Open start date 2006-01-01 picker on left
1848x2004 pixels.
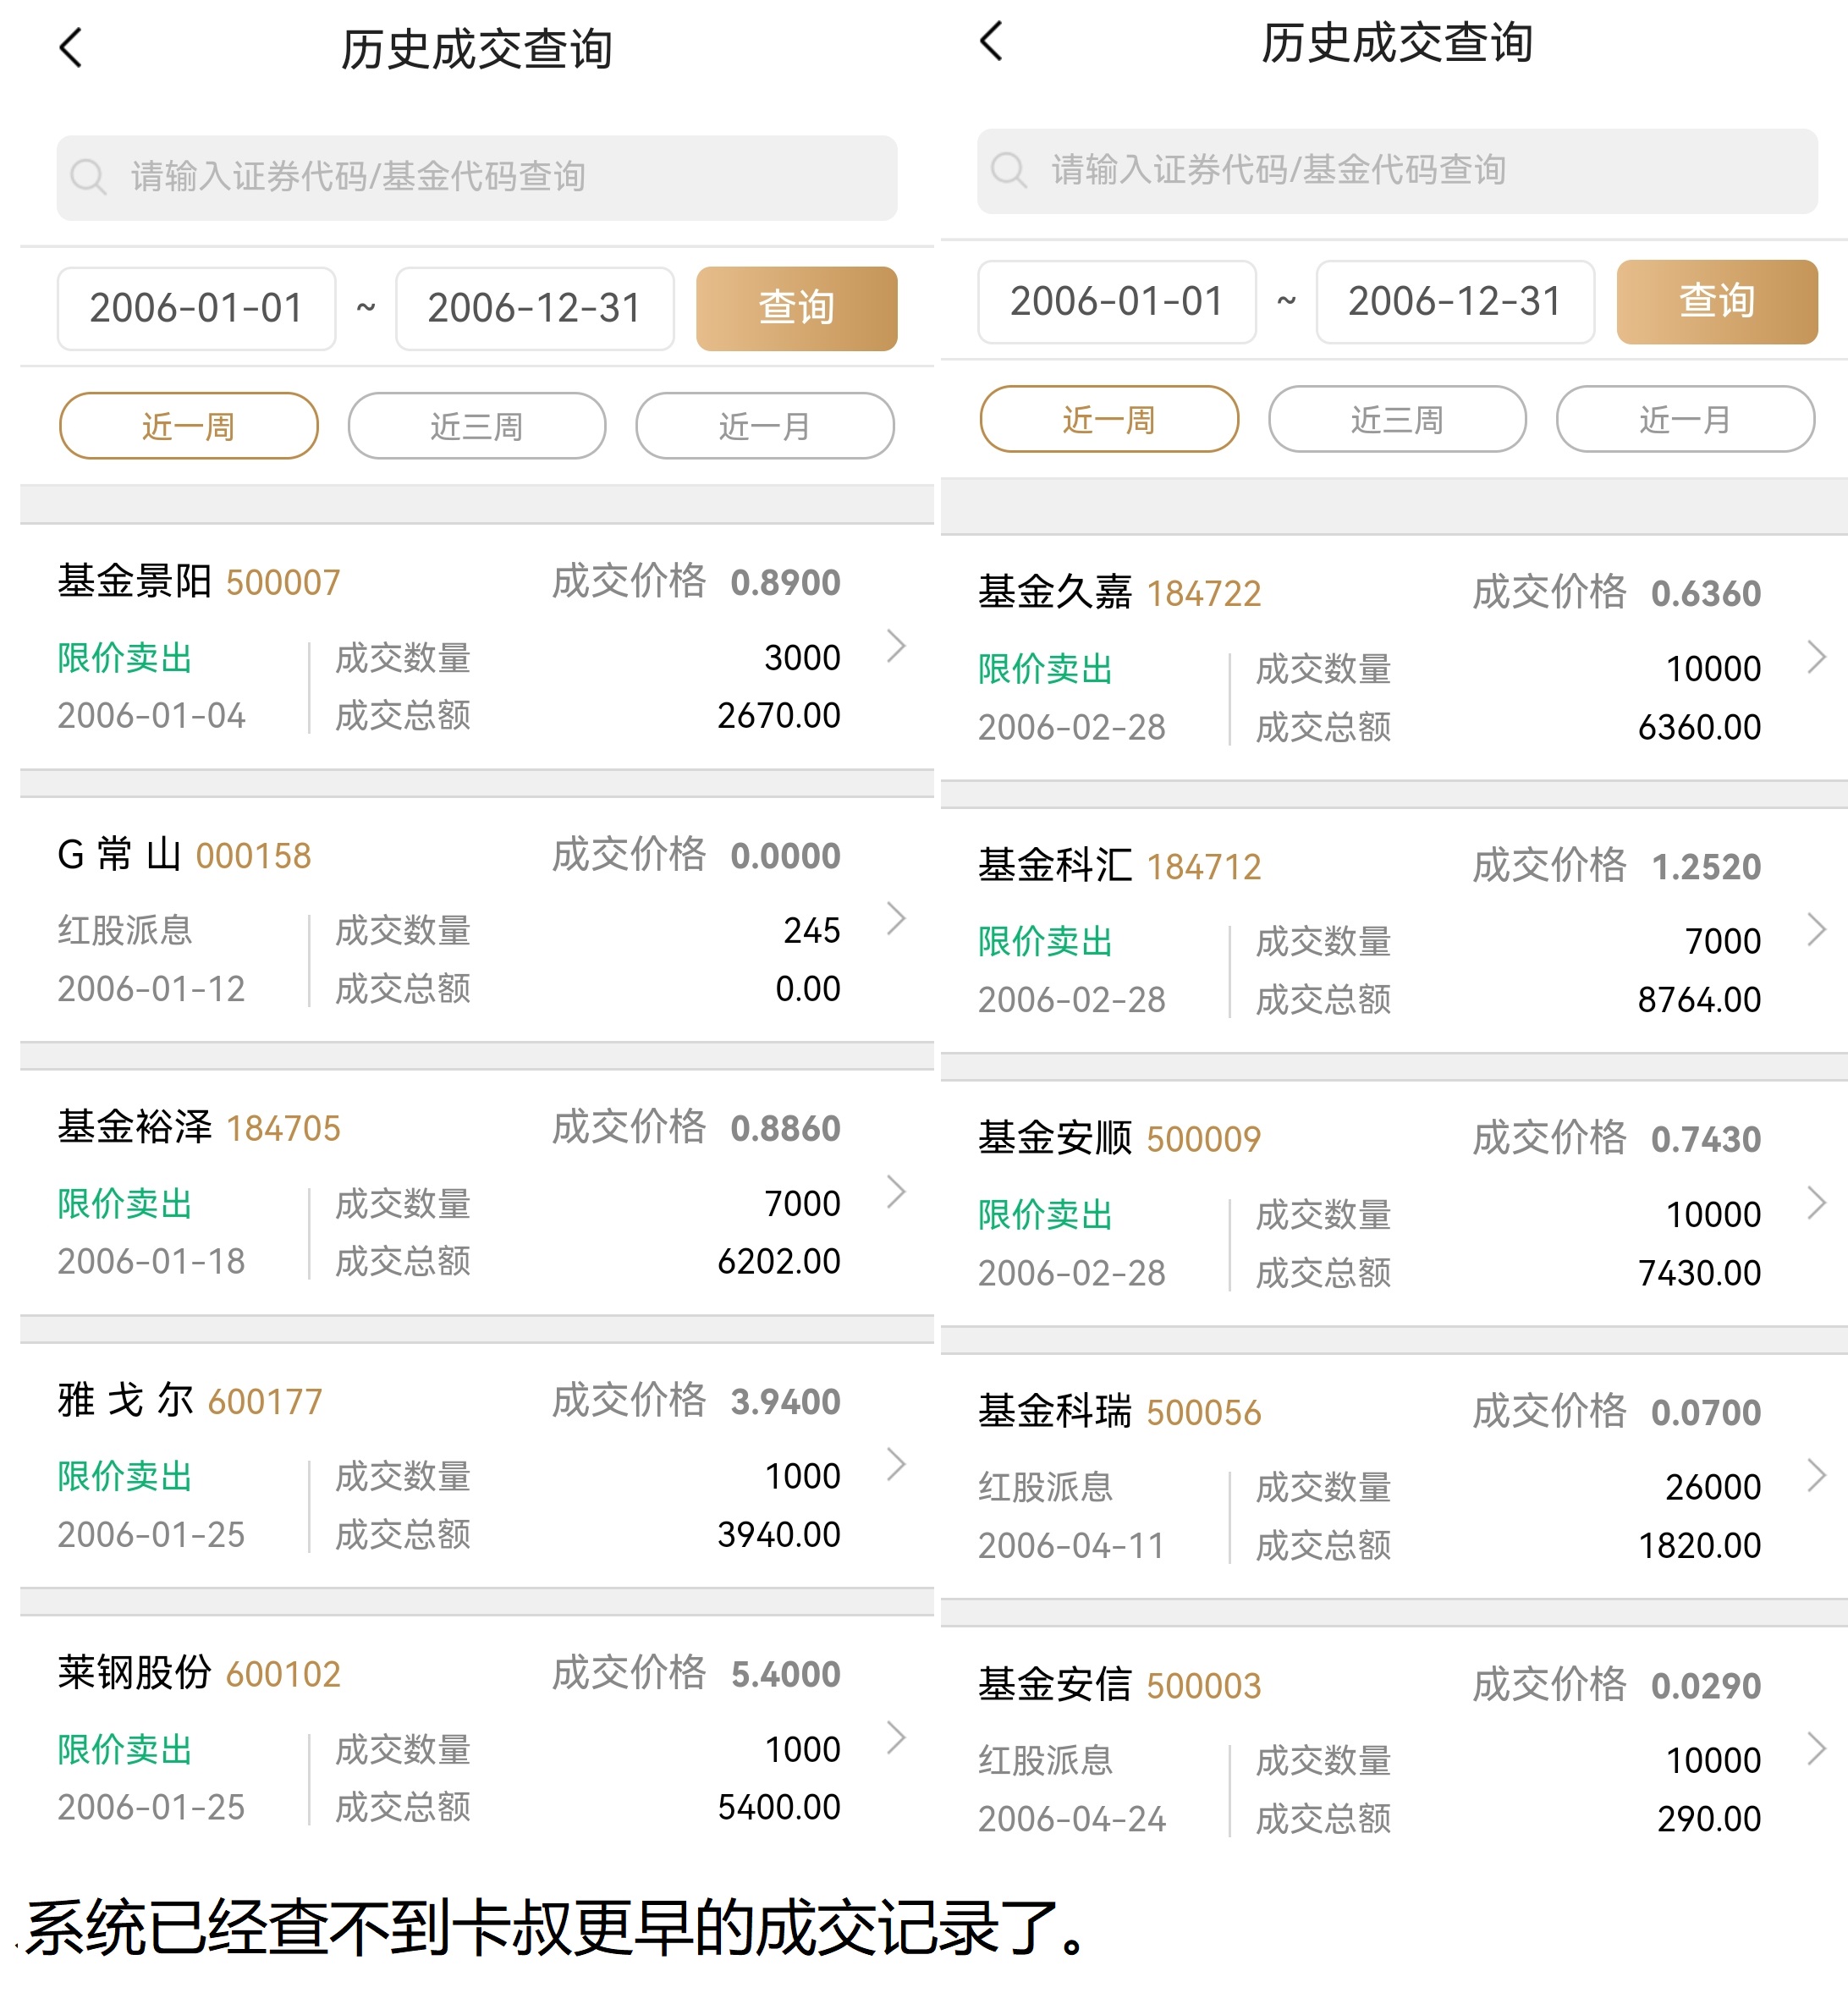pyautogui.click(x=196, y=308)
